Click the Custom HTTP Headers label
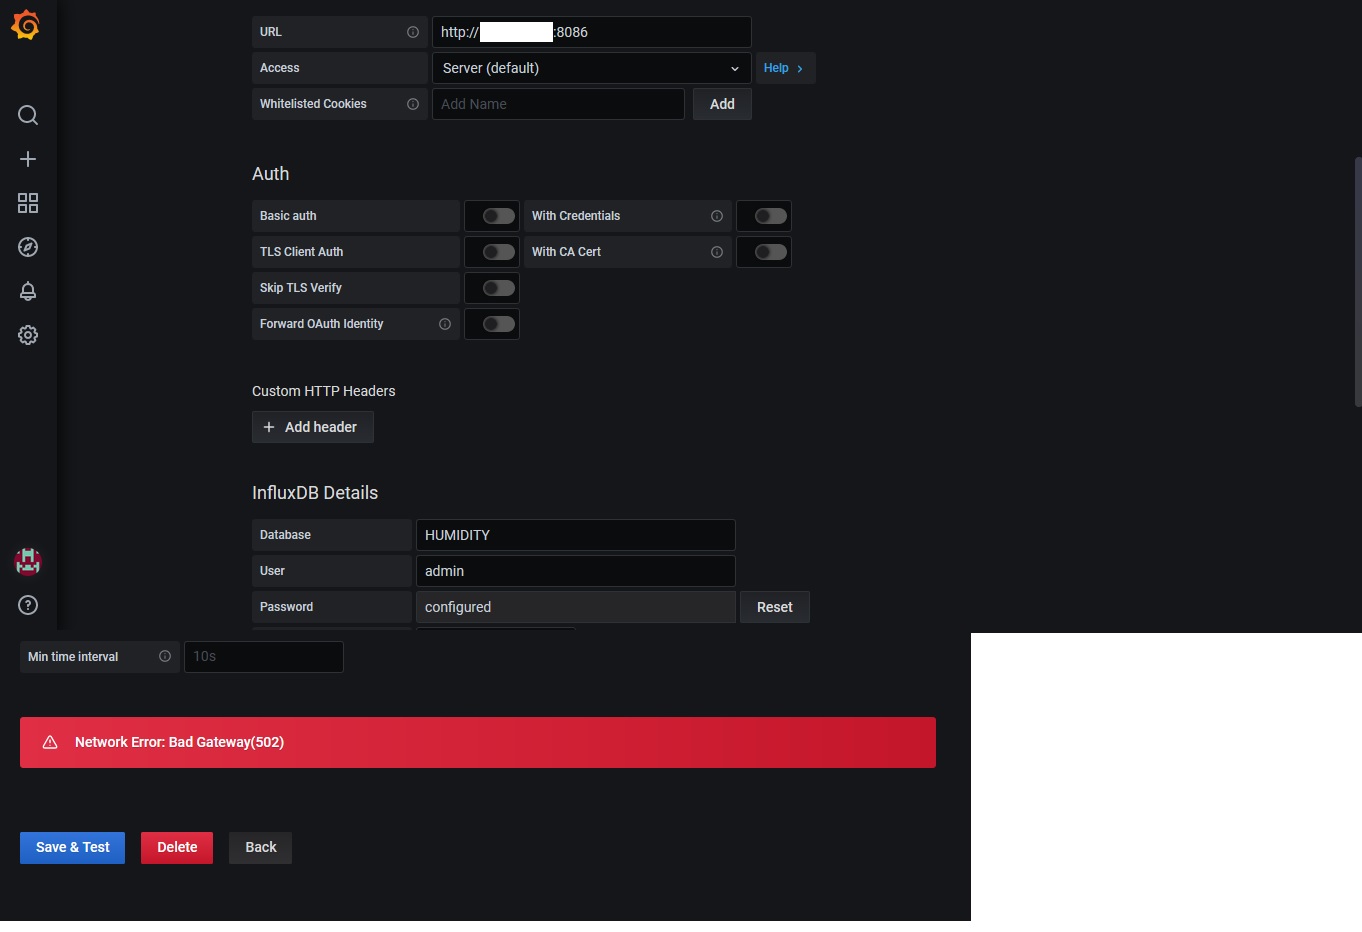The width and height of the screenshot is (1362, 932). pos(324,391)
